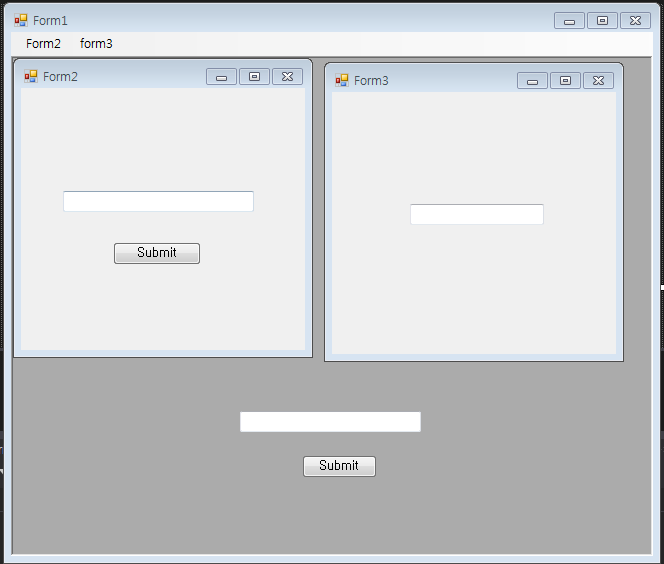Focus the text box above Form1's Submit
The image size is (664, 564).
pos(330,422)
